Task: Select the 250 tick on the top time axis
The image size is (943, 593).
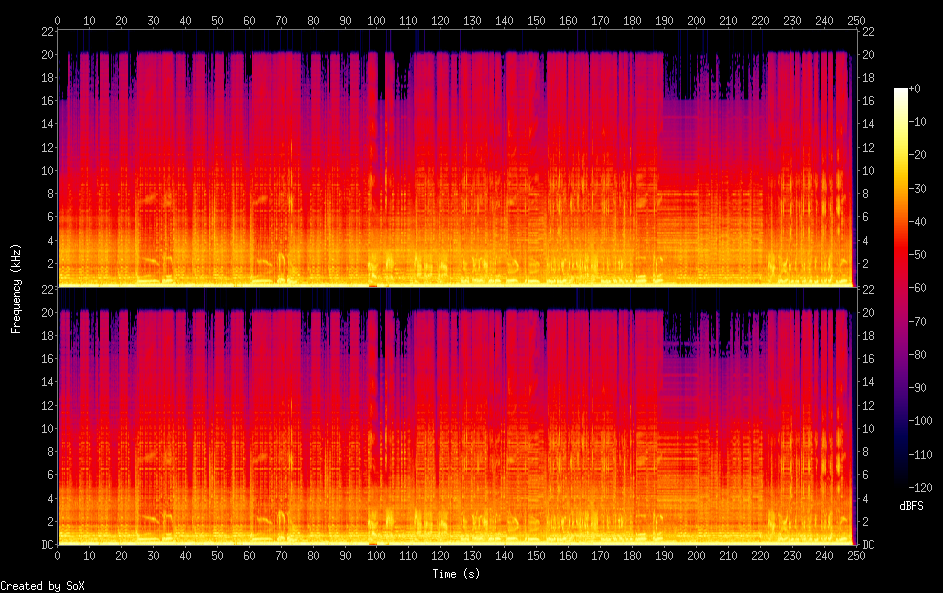Action: click(854, 20)
